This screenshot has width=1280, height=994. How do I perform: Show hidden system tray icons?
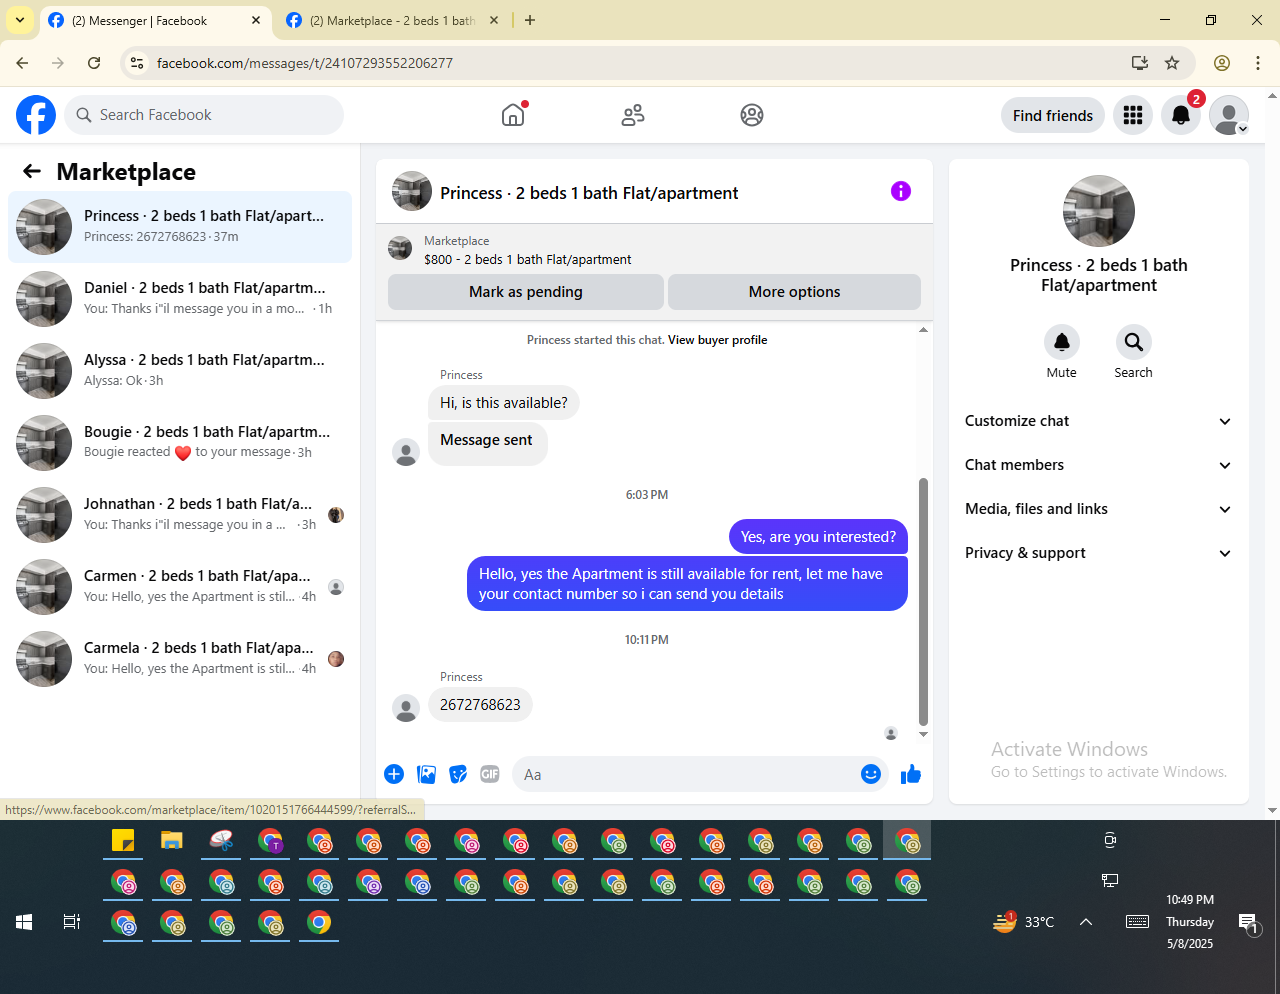[x=1086, y=922]
